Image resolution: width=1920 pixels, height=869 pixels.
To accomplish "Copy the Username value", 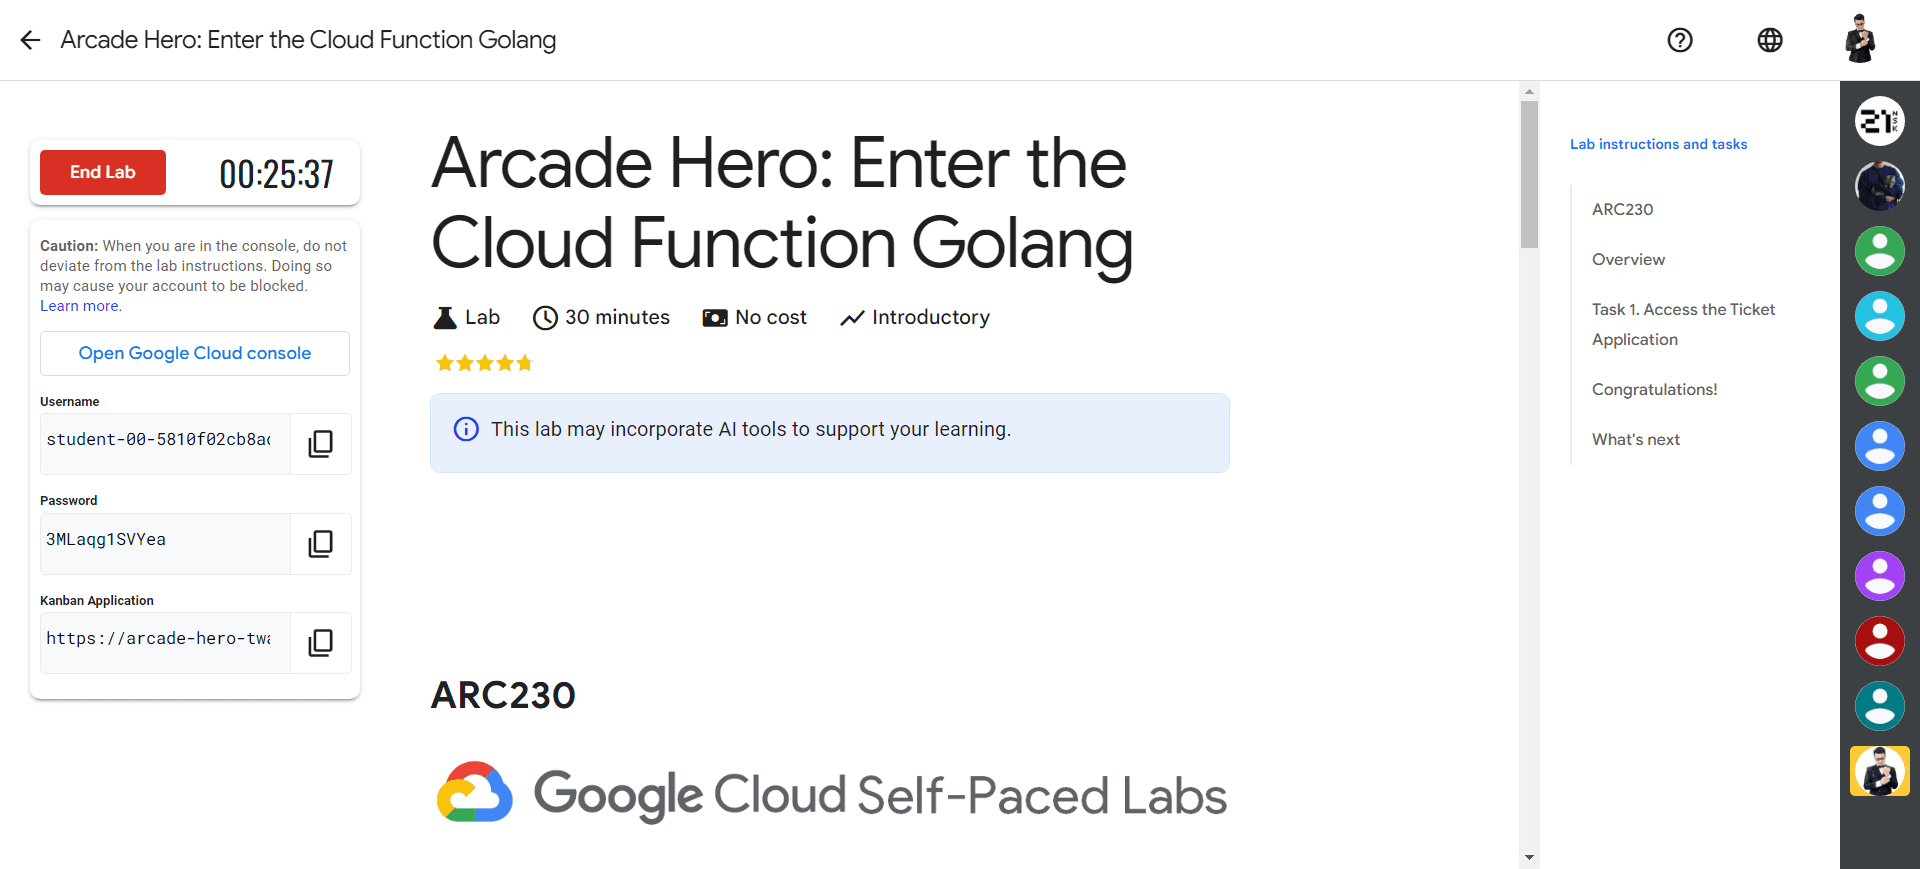I will coord(320,443).
